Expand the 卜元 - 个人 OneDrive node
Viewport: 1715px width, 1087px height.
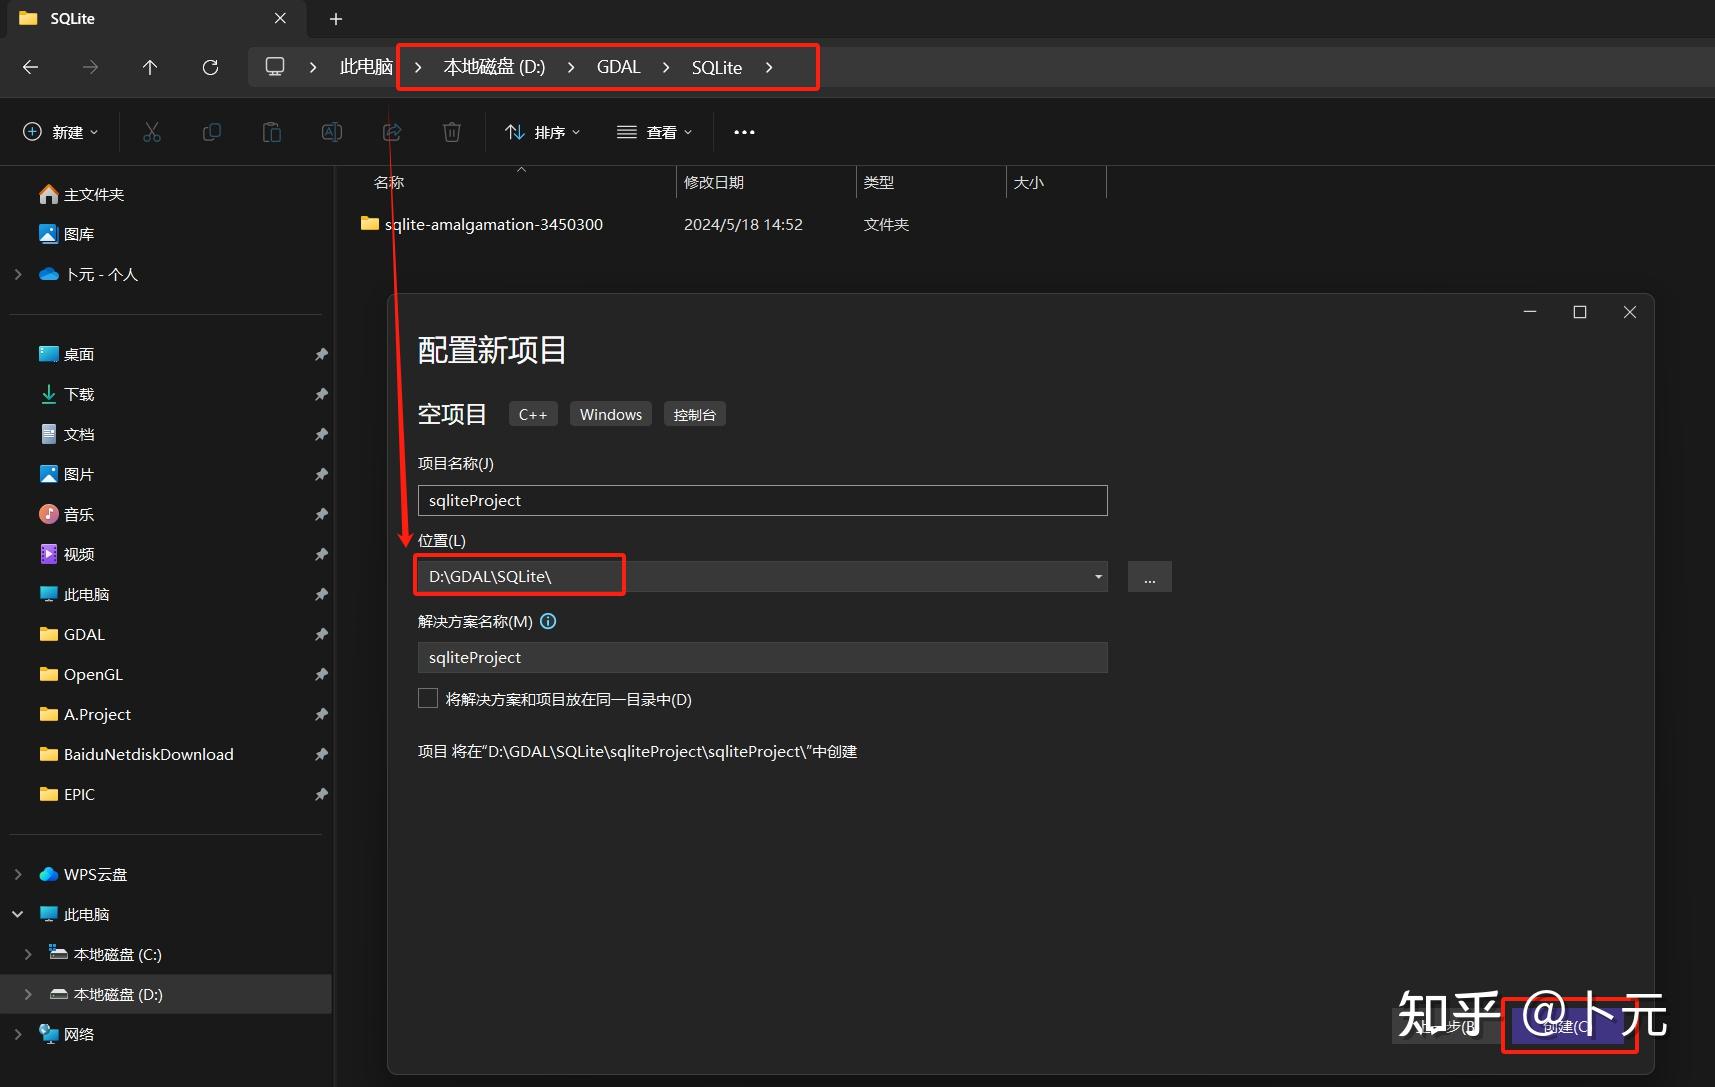[18, 274]
